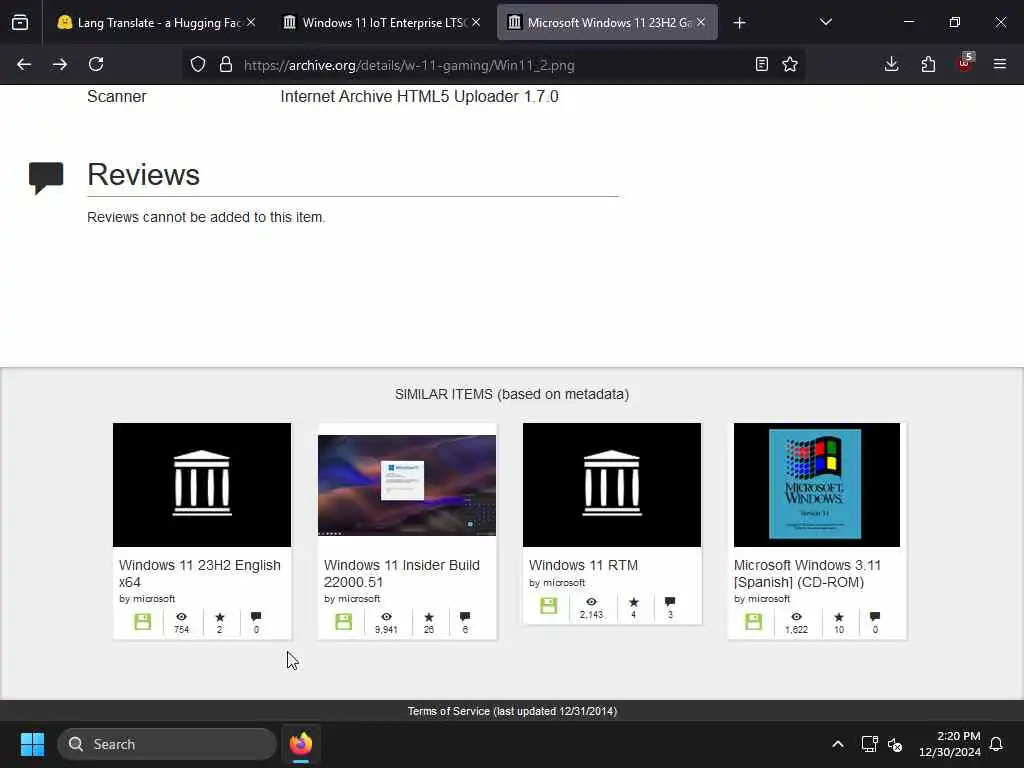Click software disk icon on Insider Build card
1024x768 pixels.
344,621
